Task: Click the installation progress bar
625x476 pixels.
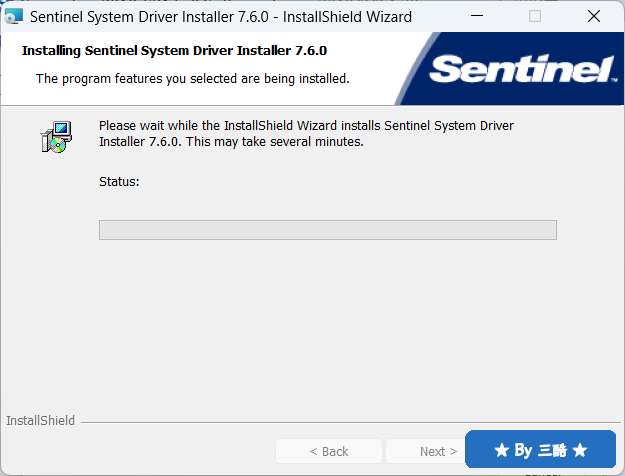Action: pyautogui.click(x=328, y=230)
